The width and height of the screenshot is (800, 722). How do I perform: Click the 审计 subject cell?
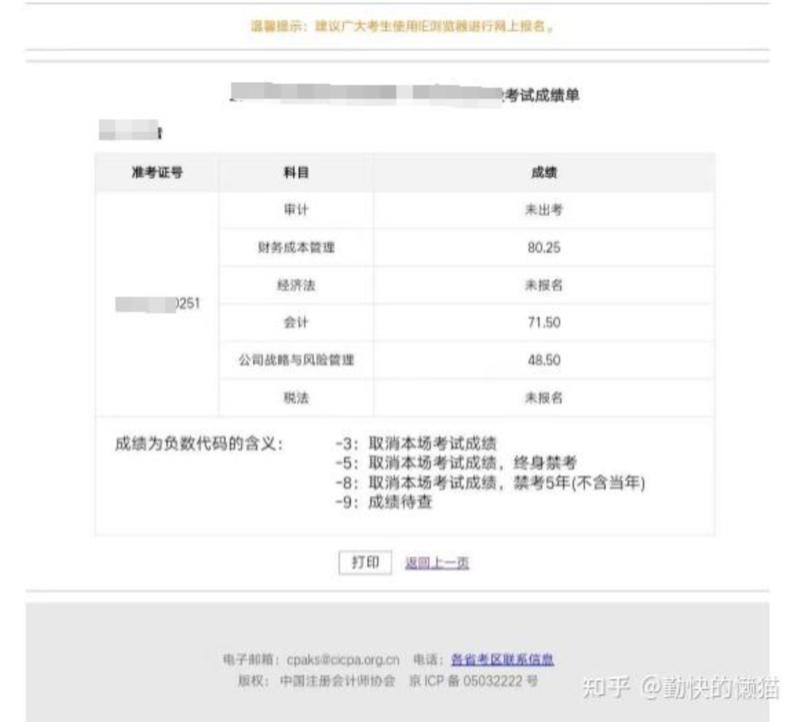[296, 210]
